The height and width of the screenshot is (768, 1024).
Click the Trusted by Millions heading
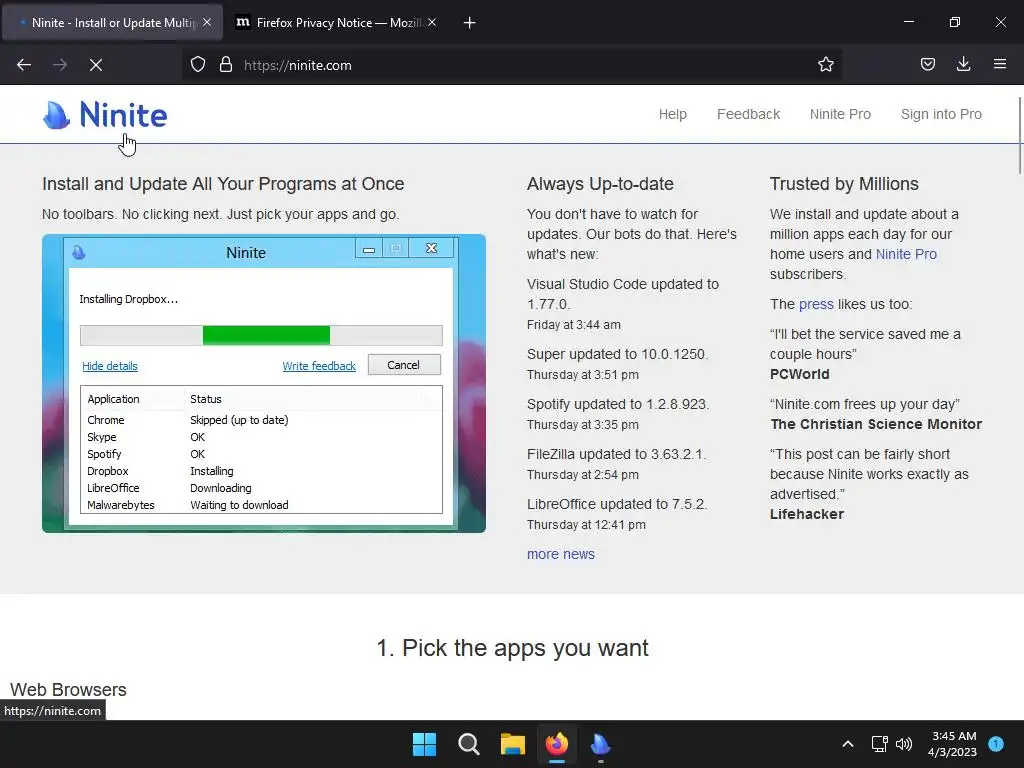(844, 184)
